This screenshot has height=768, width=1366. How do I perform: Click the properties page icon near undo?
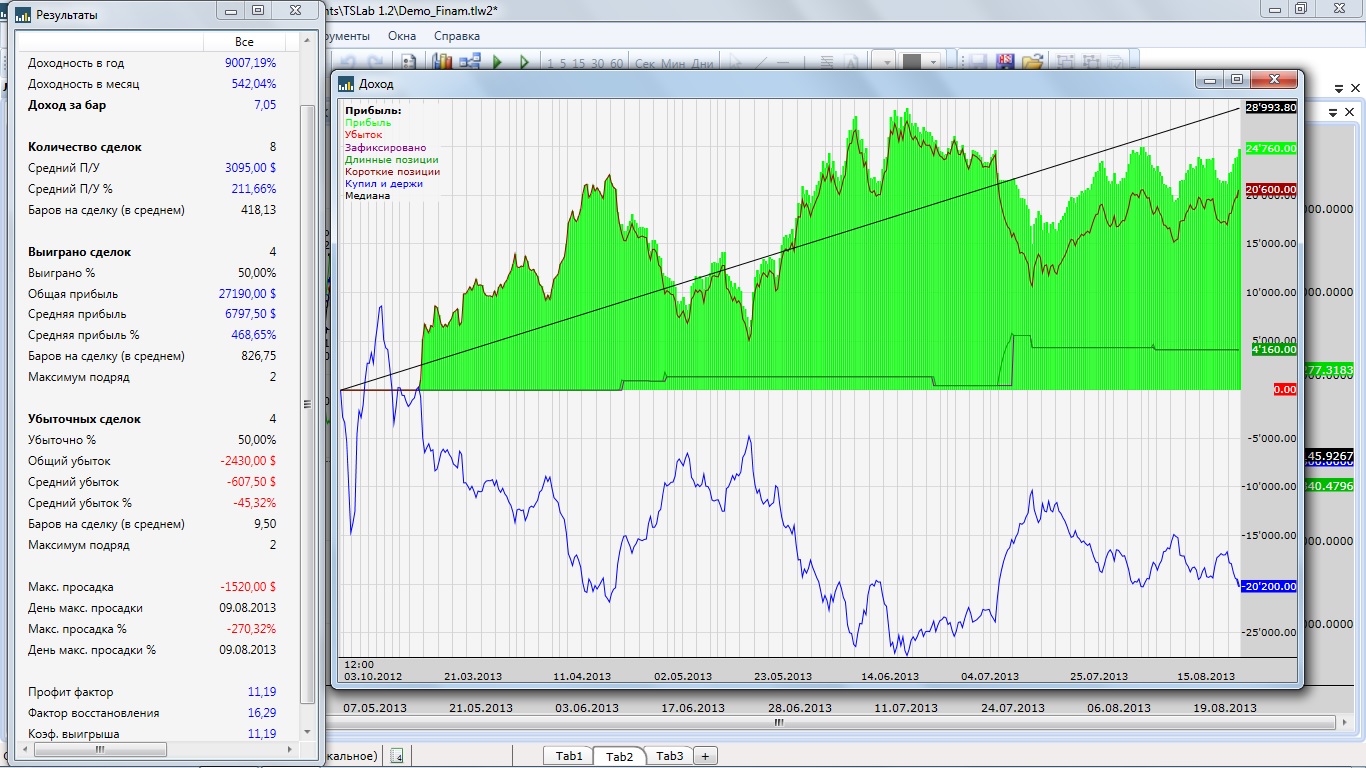point(409,62)
